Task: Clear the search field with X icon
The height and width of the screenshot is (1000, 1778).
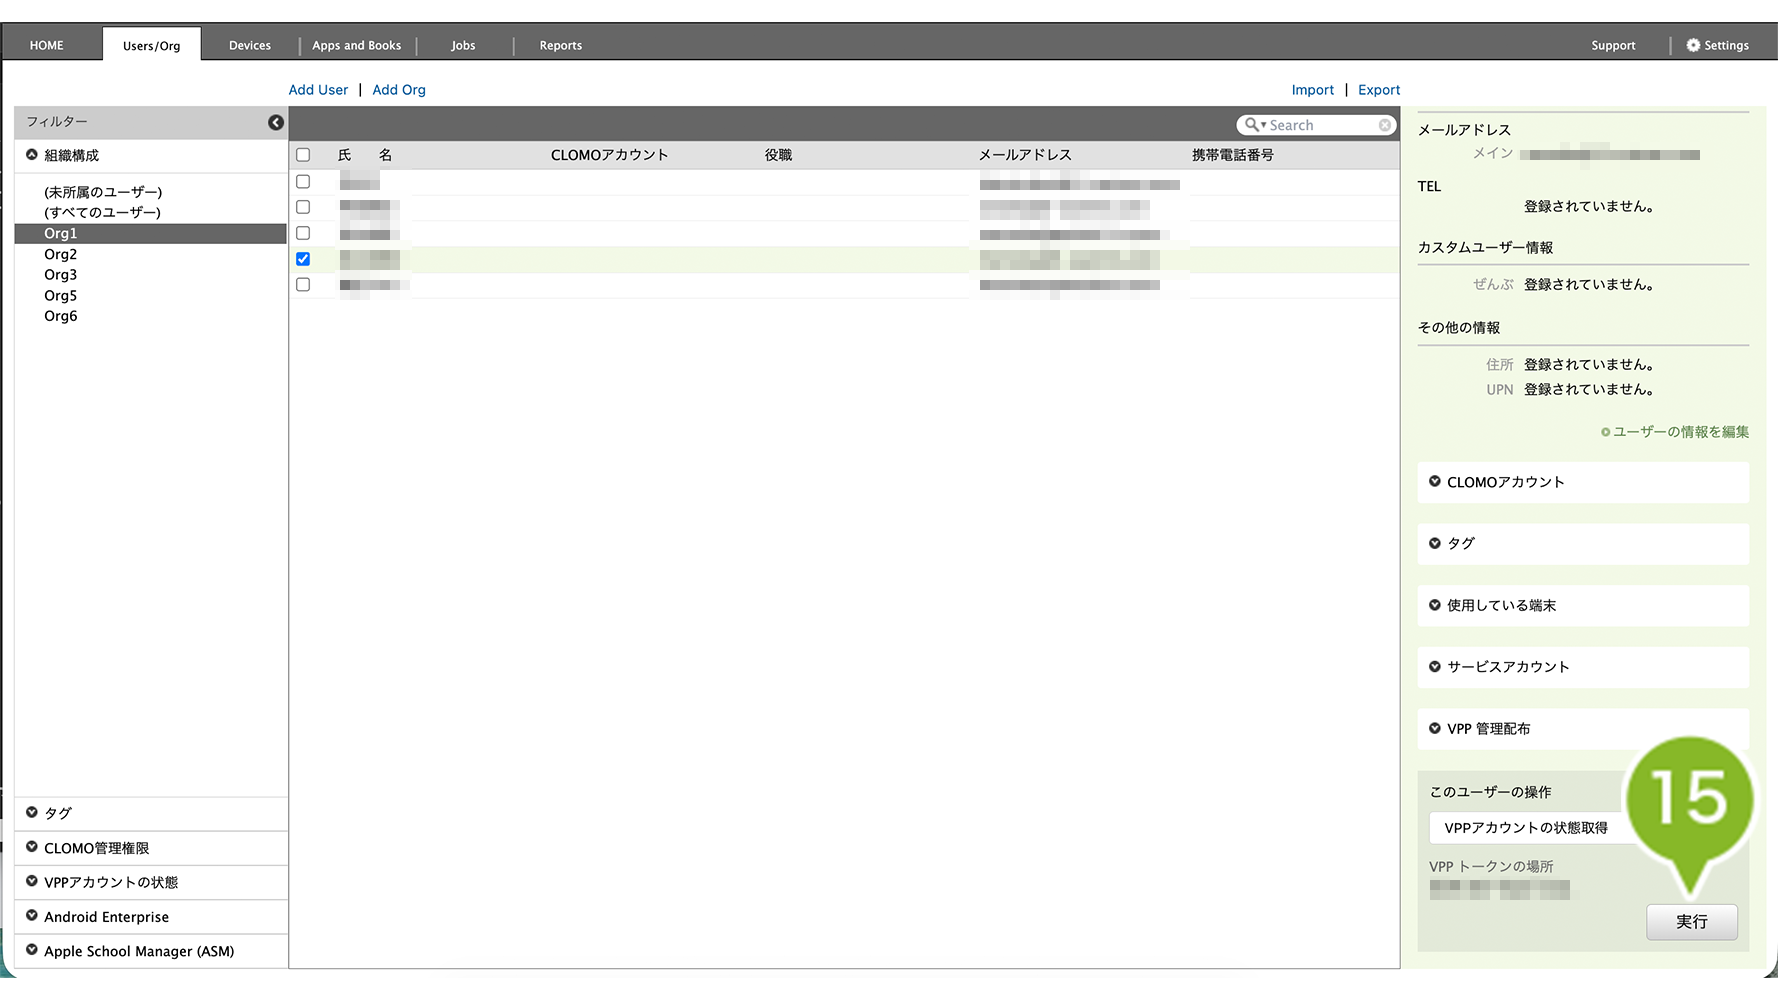Action: pyautogui.click(x=1385, y=125)
